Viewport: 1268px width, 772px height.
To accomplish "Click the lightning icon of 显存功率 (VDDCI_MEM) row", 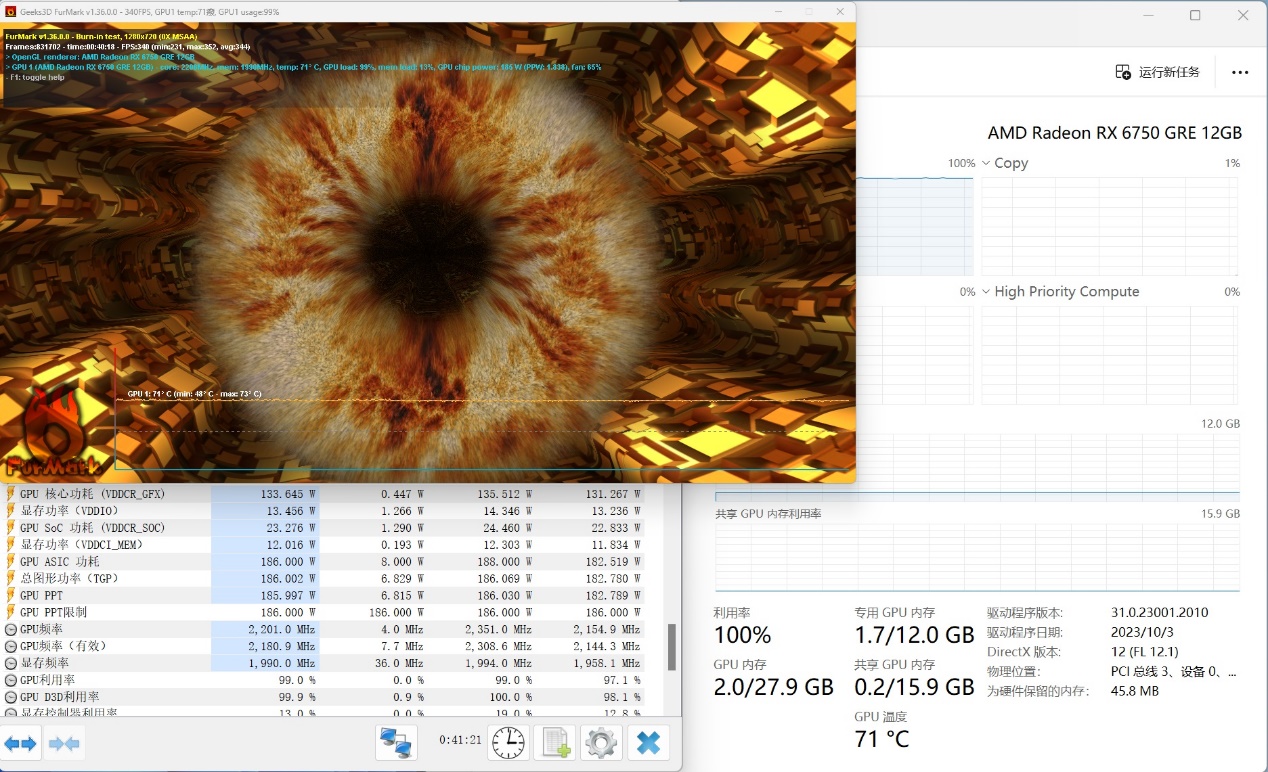I will (x=11, y=545).
